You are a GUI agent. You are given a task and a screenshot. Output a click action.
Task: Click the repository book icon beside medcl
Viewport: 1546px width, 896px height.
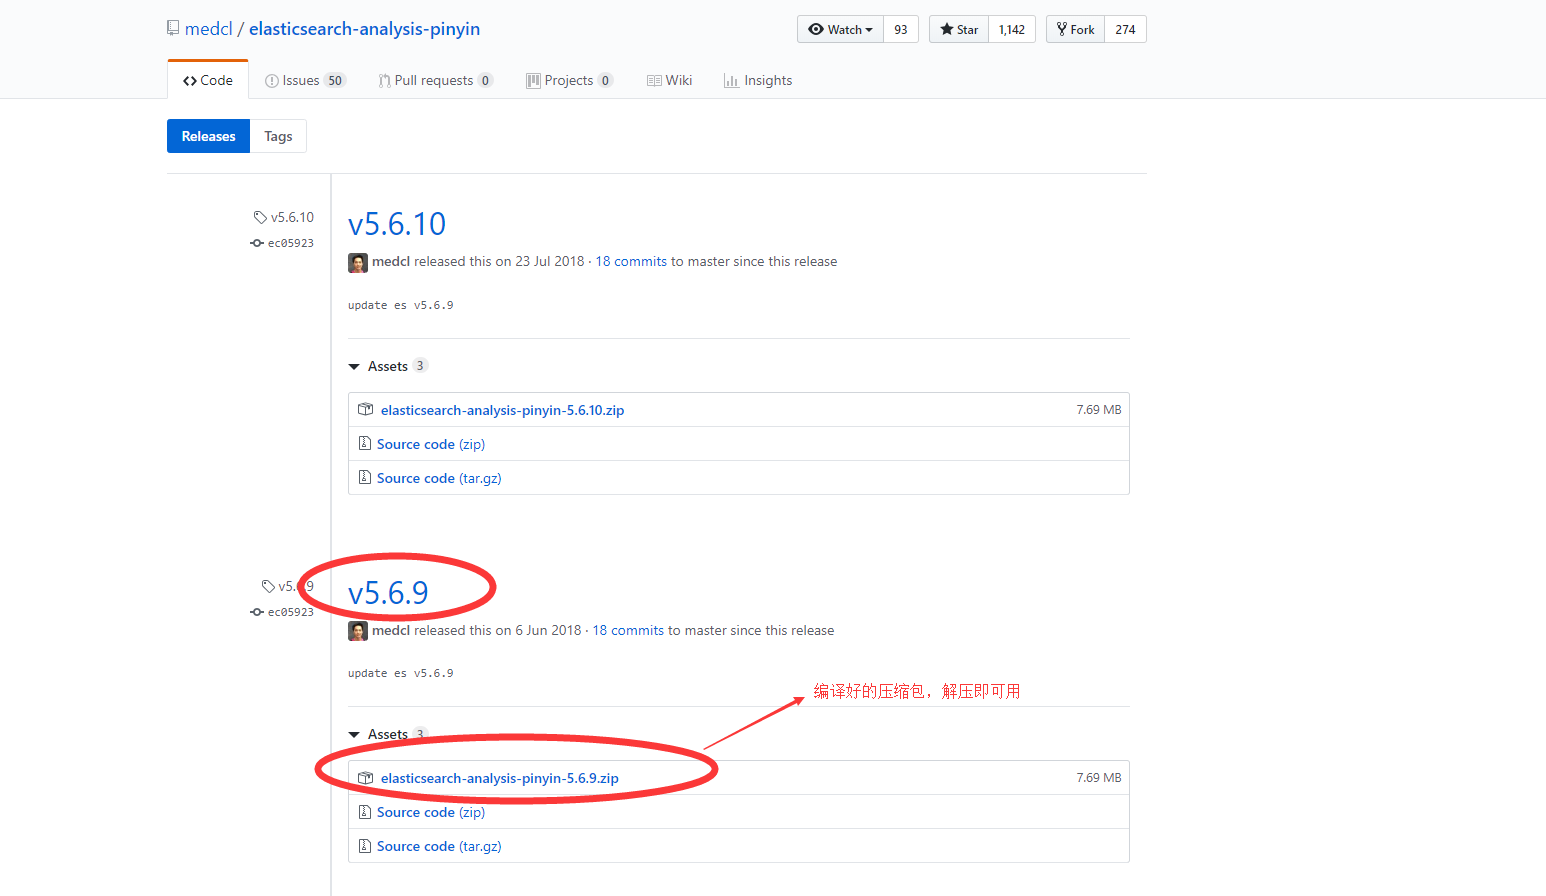[x=173, y=28]
